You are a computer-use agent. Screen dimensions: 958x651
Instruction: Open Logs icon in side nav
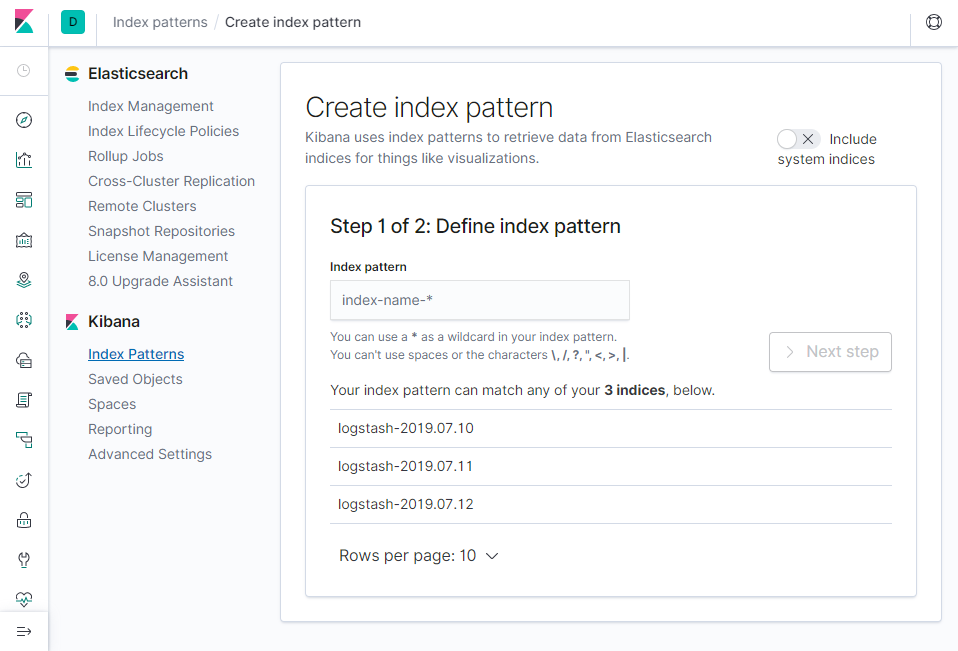pos(24,400)
